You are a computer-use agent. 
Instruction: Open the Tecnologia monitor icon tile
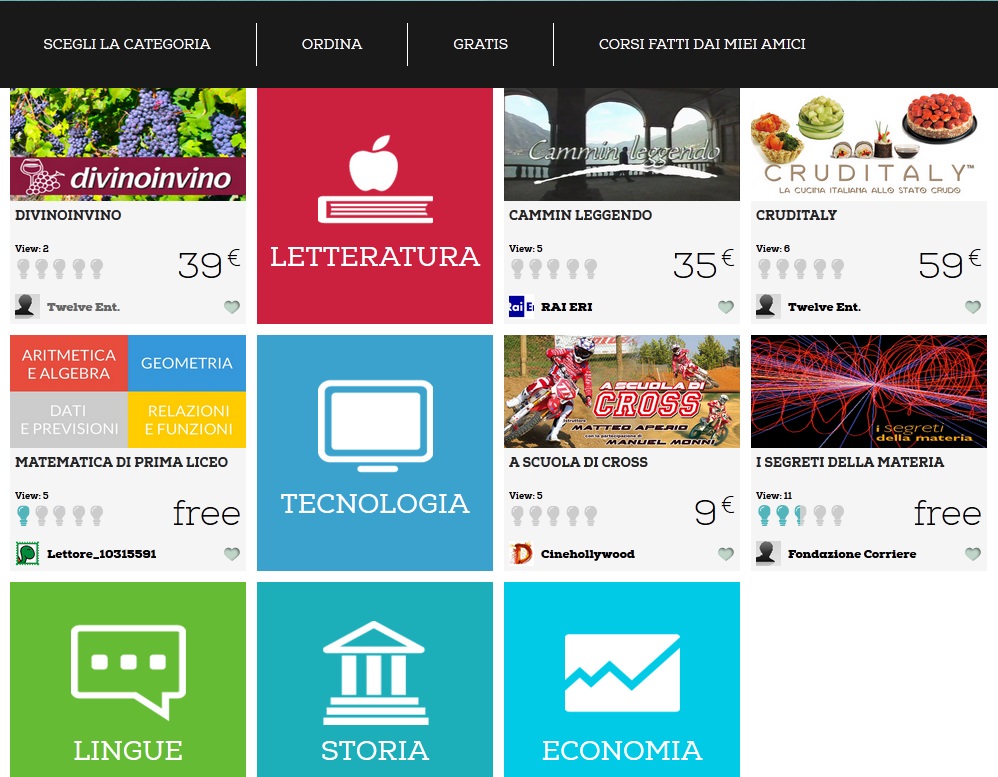click(374, 452)
